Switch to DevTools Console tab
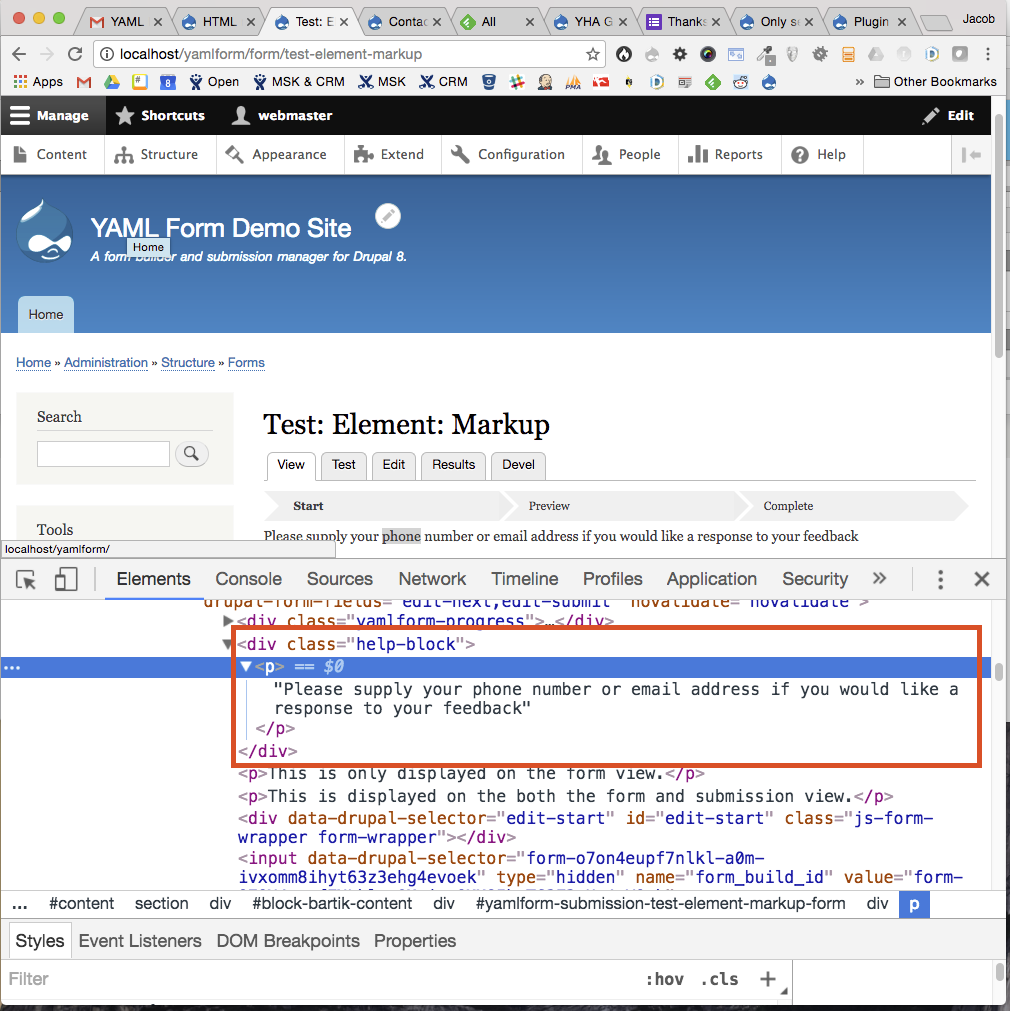Viewport: 1010px width, 1011px height. pyautogui.click(x=248, y=579)
